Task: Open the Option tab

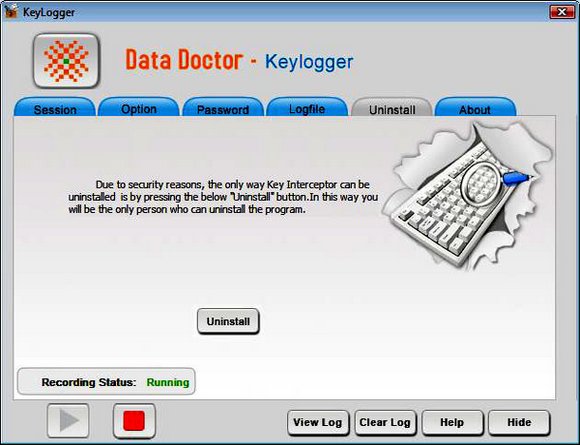Action: pyautogui.click(x=139, y=107)
